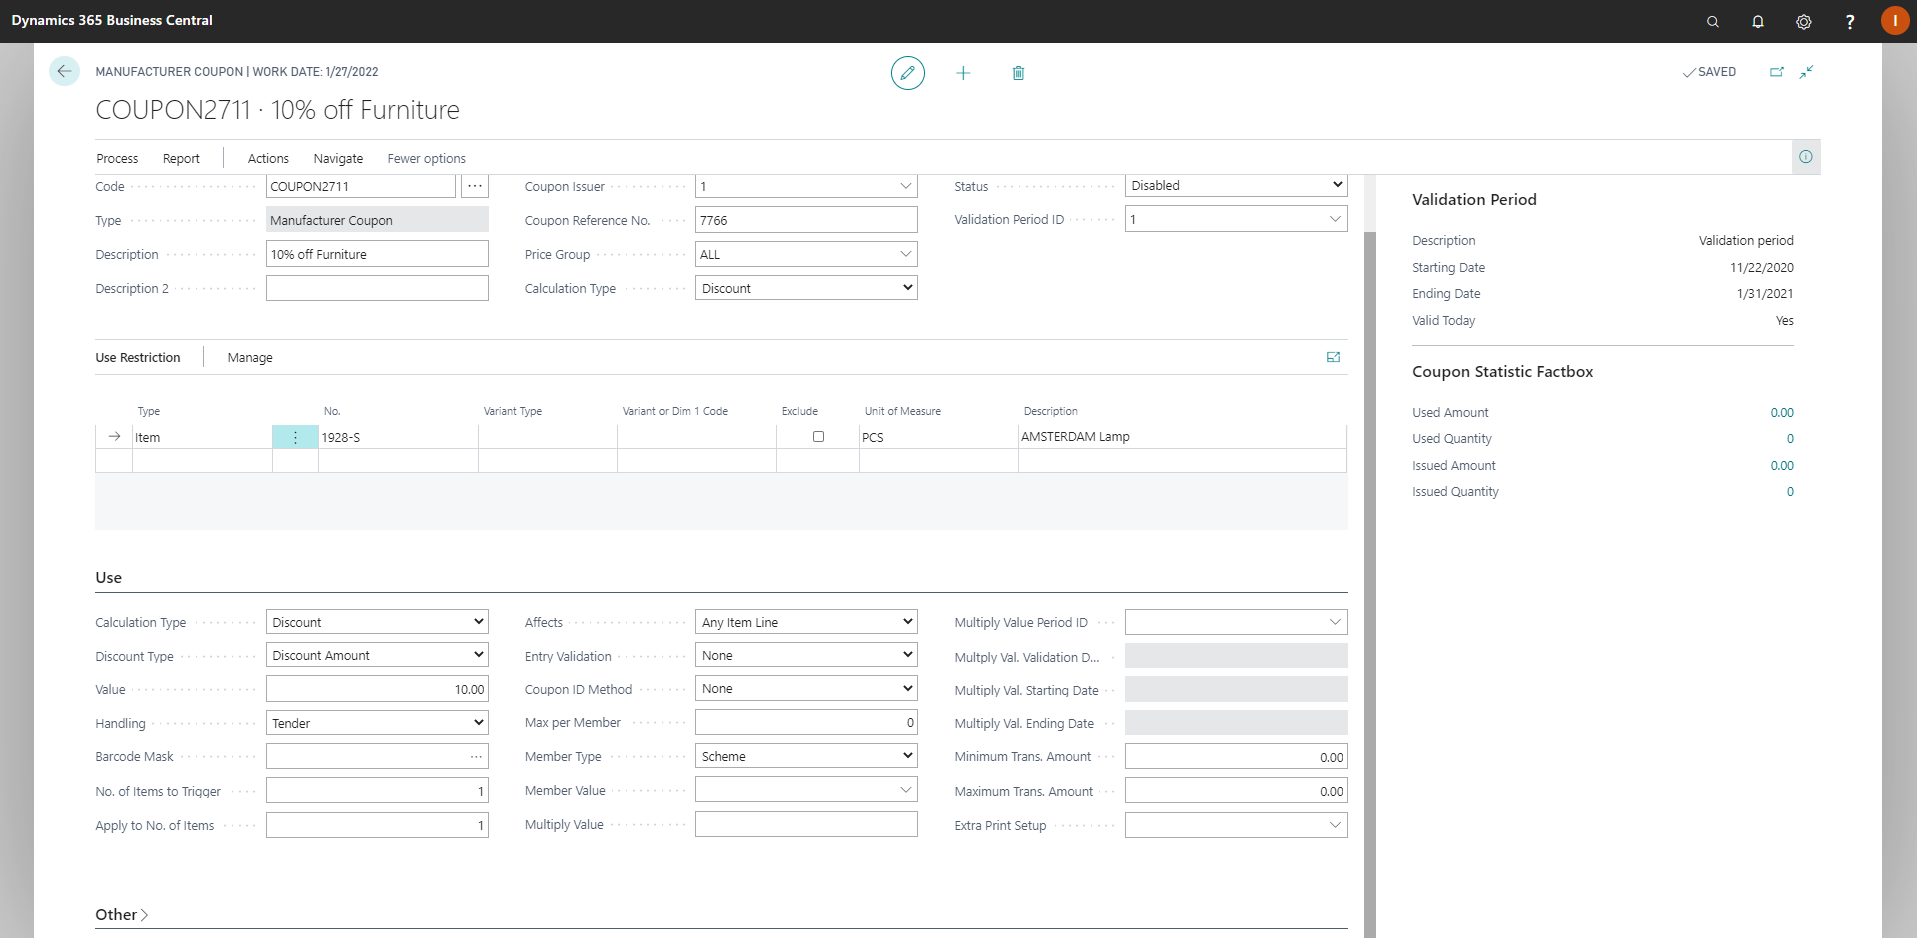
Task: Click the Coupon Reference No. field
Action: point(806,220)
